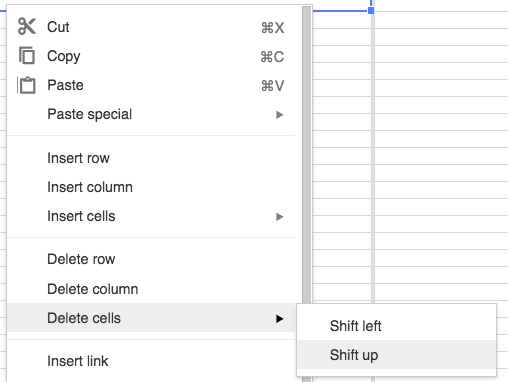Click the blue cell selection fill handle
This screenshot has height=382, width=508.
coord(371,10)
